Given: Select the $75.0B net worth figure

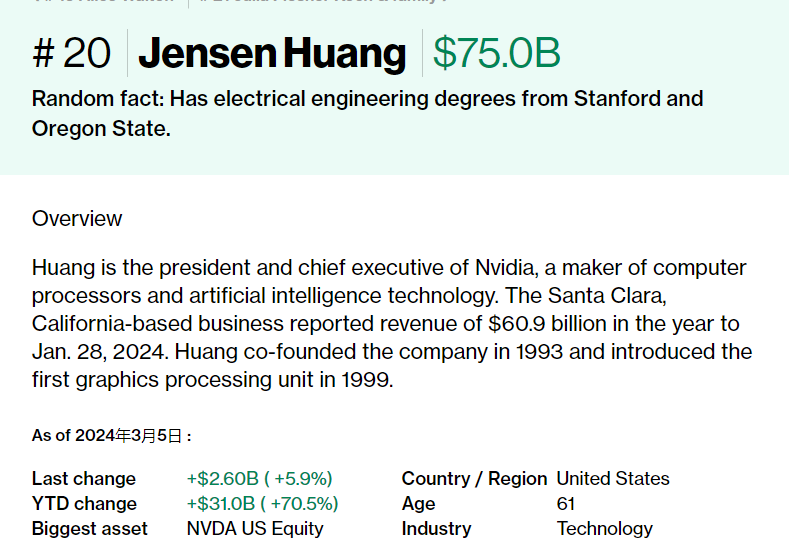Looking at the screenshot, I should pos(497,53).
